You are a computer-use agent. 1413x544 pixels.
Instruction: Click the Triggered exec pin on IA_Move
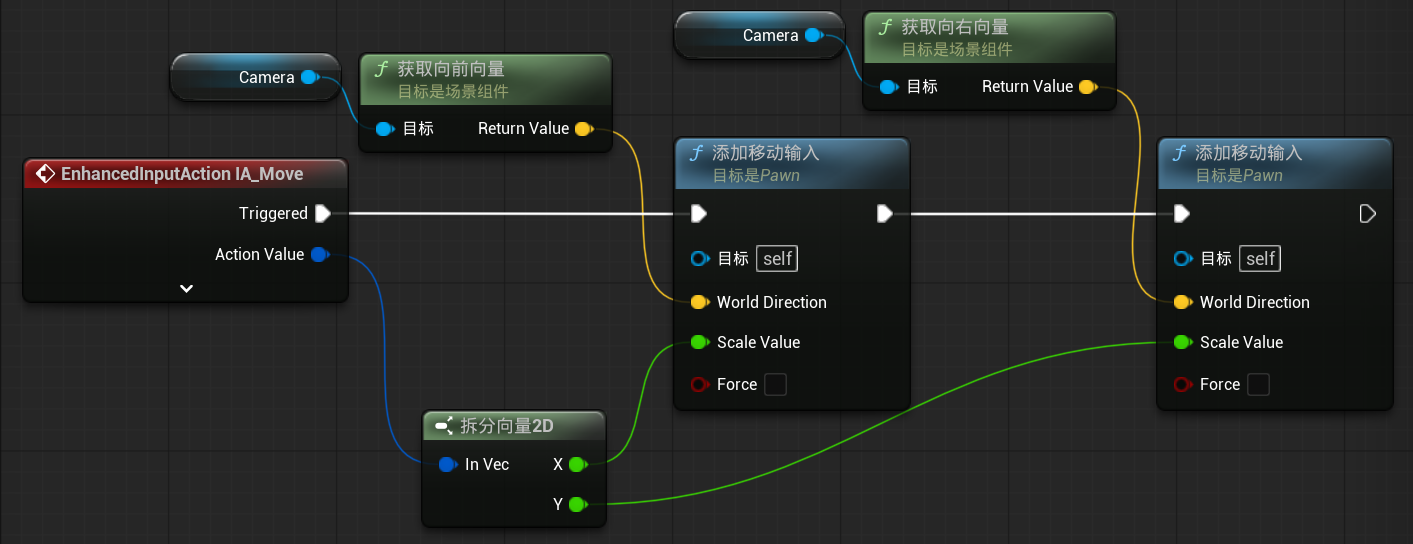pyautogui.click(x=322, y=213)
